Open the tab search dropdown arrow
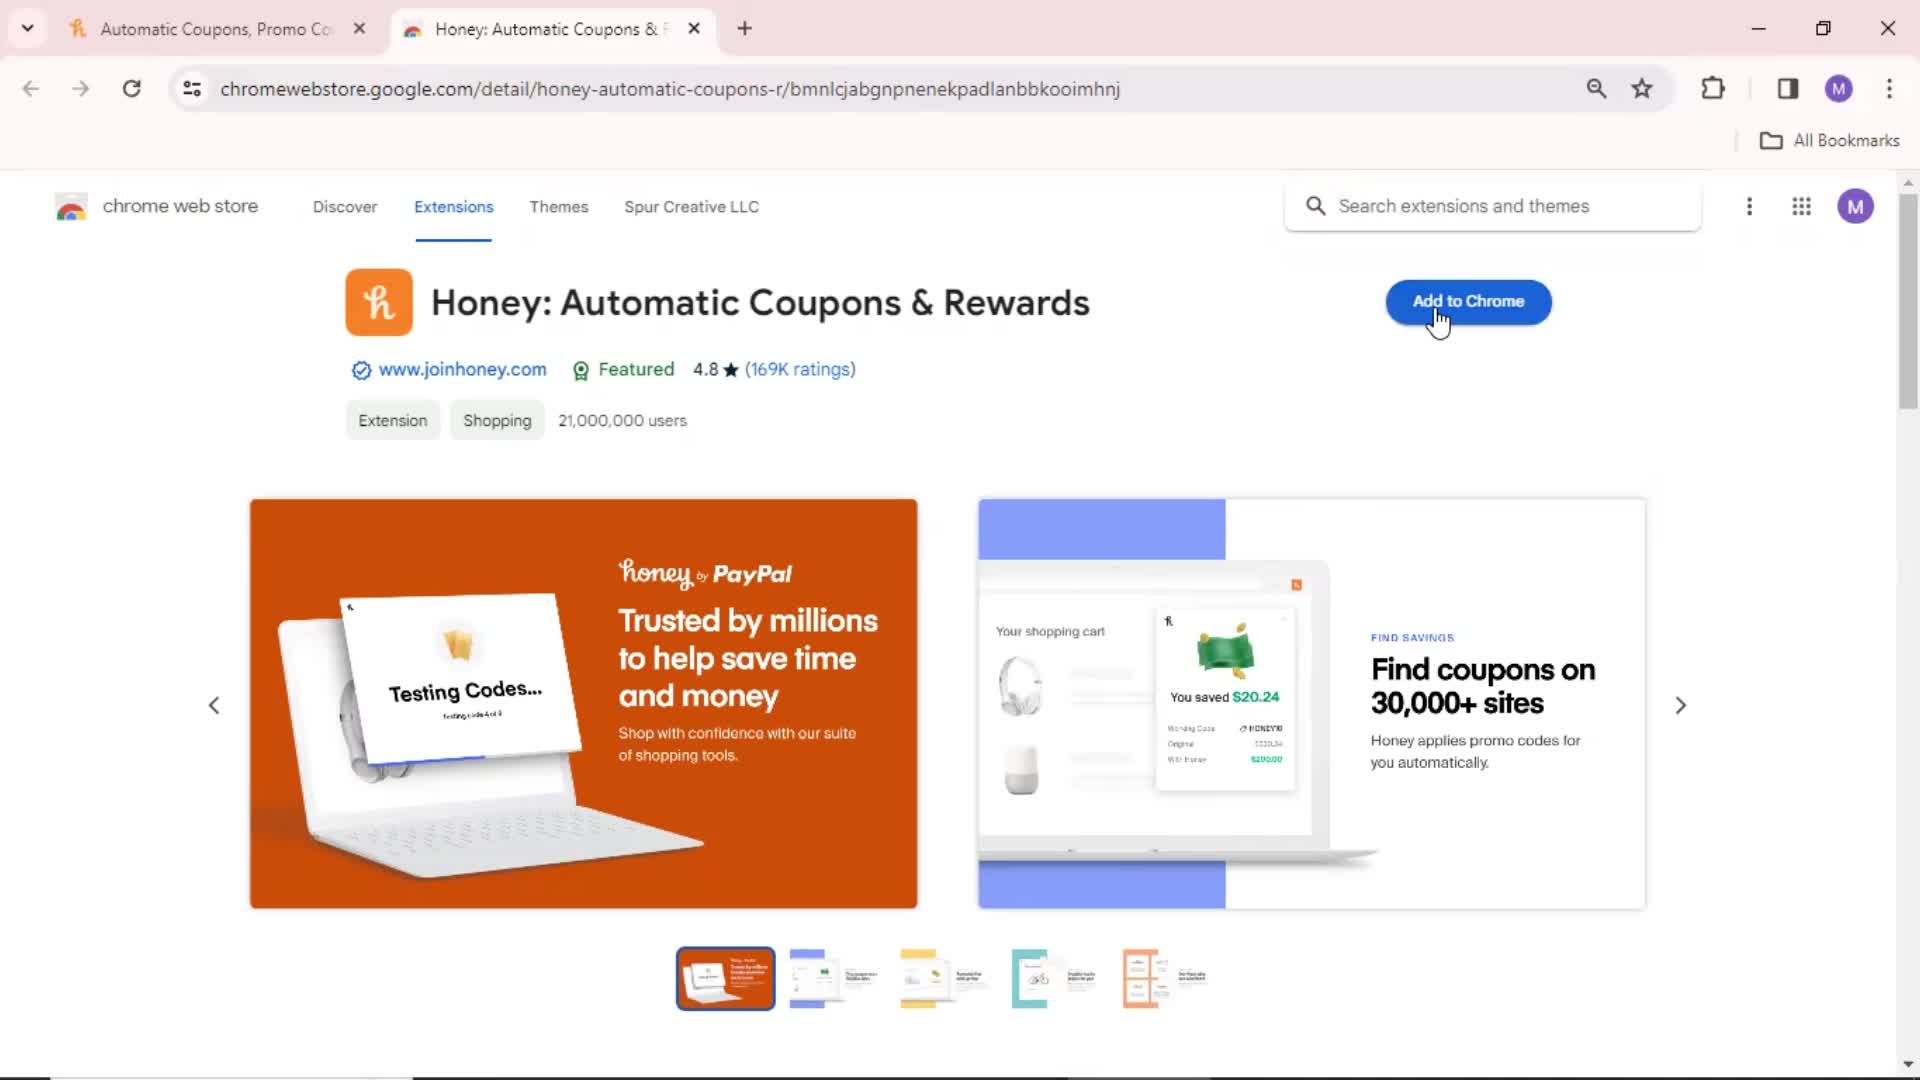The height and width of the screenshot is (1080, 1920). coord(28,28)
